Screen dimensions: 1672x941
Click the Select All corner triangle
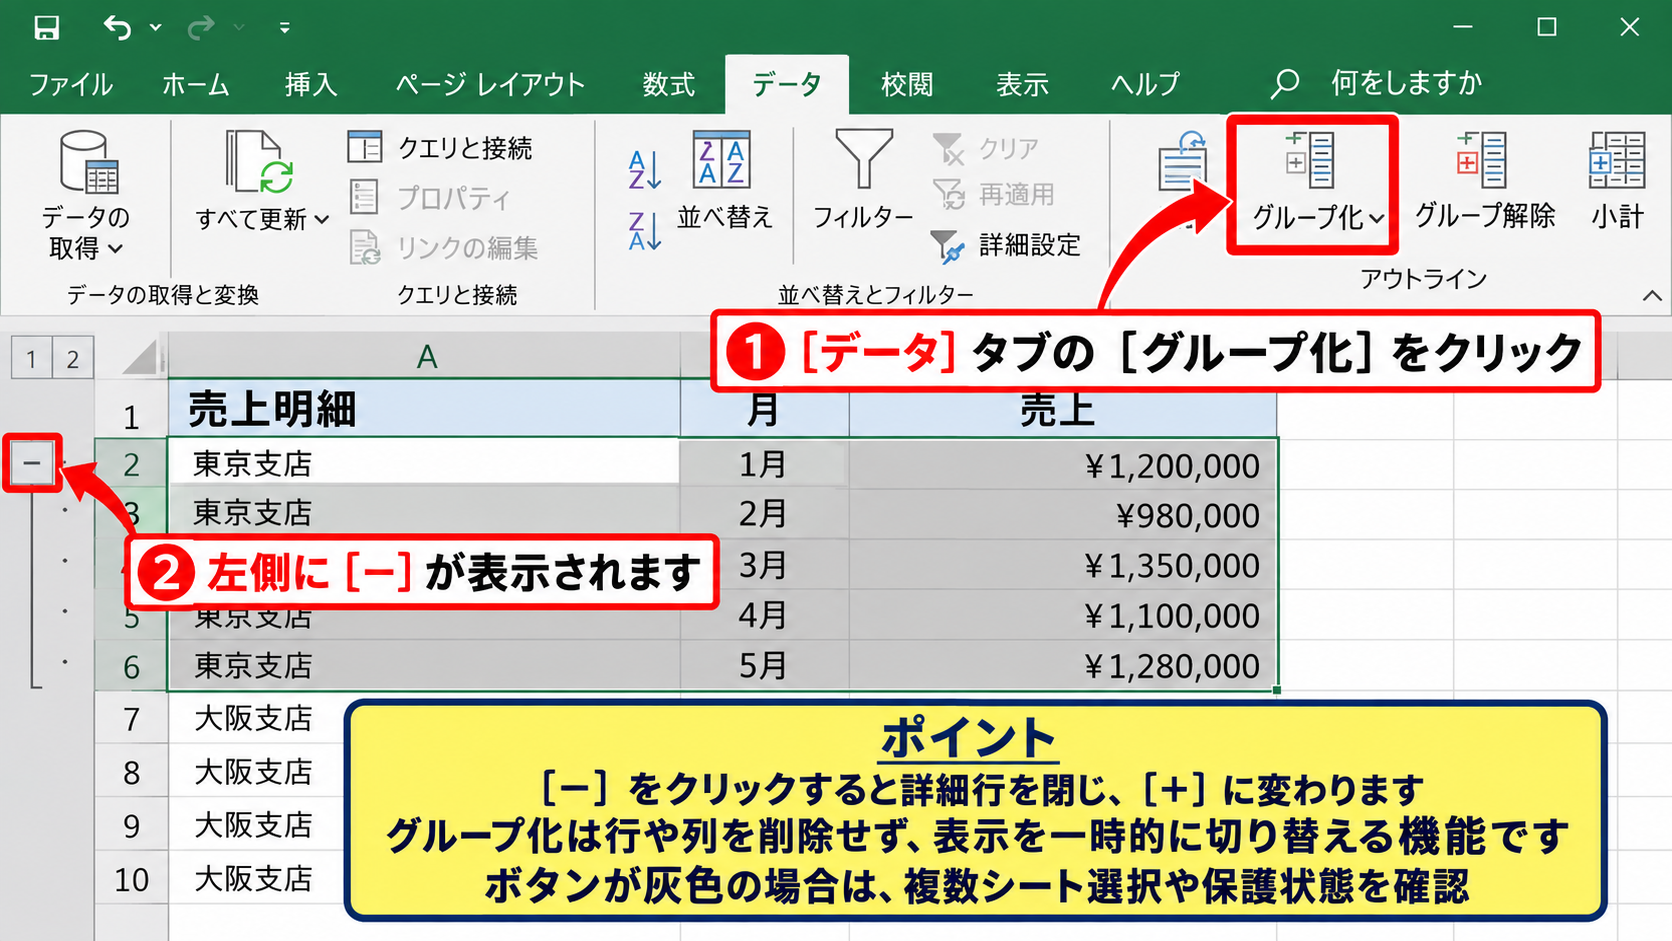pyautogui.click(x=142, y=357)
